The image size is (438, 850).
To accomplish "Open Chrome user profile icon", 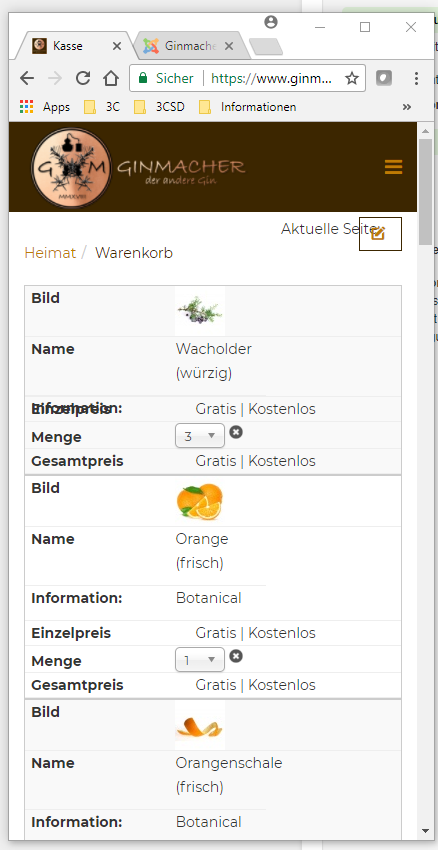I will 271,22.
